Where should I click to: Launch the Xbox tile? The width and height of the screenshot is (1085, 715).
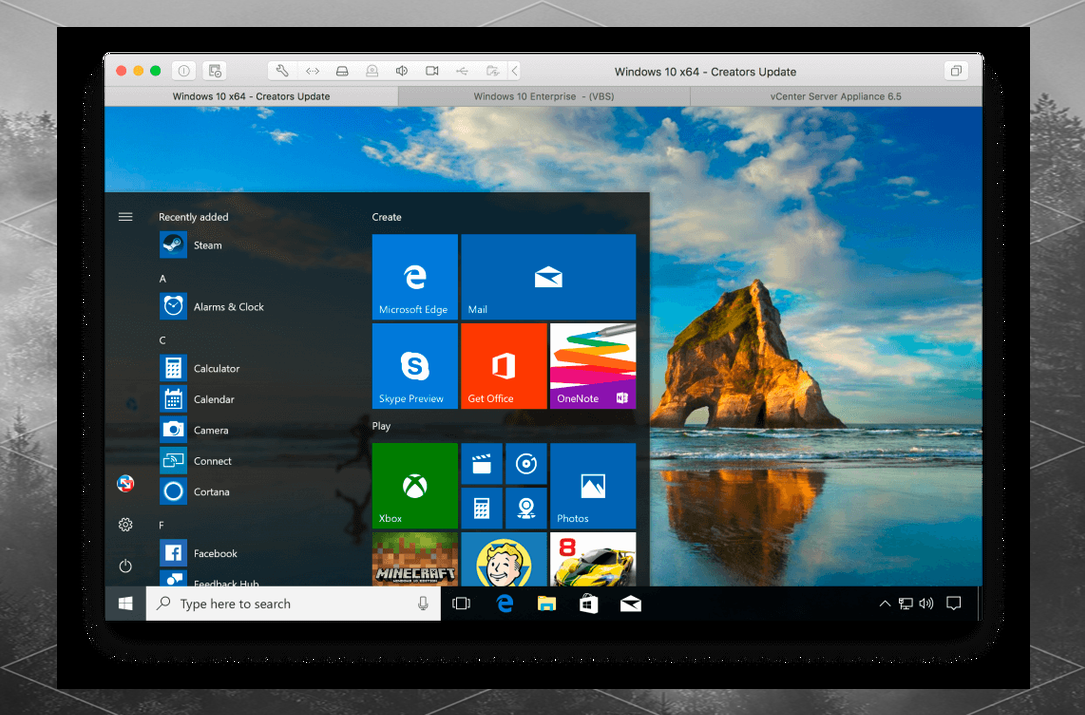[414, 486]
